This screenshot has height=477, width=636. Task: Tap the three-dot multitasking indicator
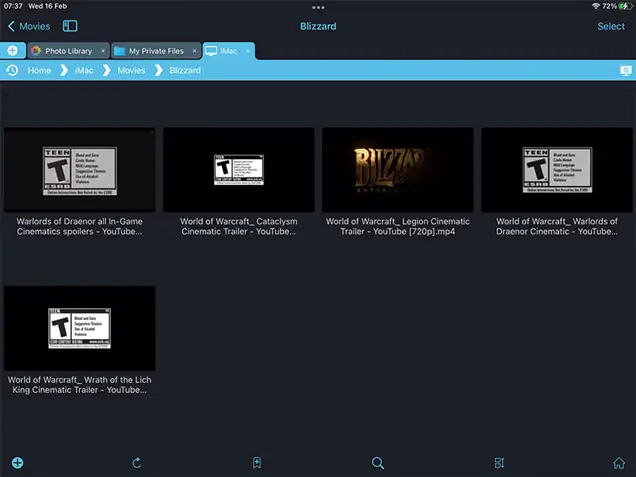point(318,7)
